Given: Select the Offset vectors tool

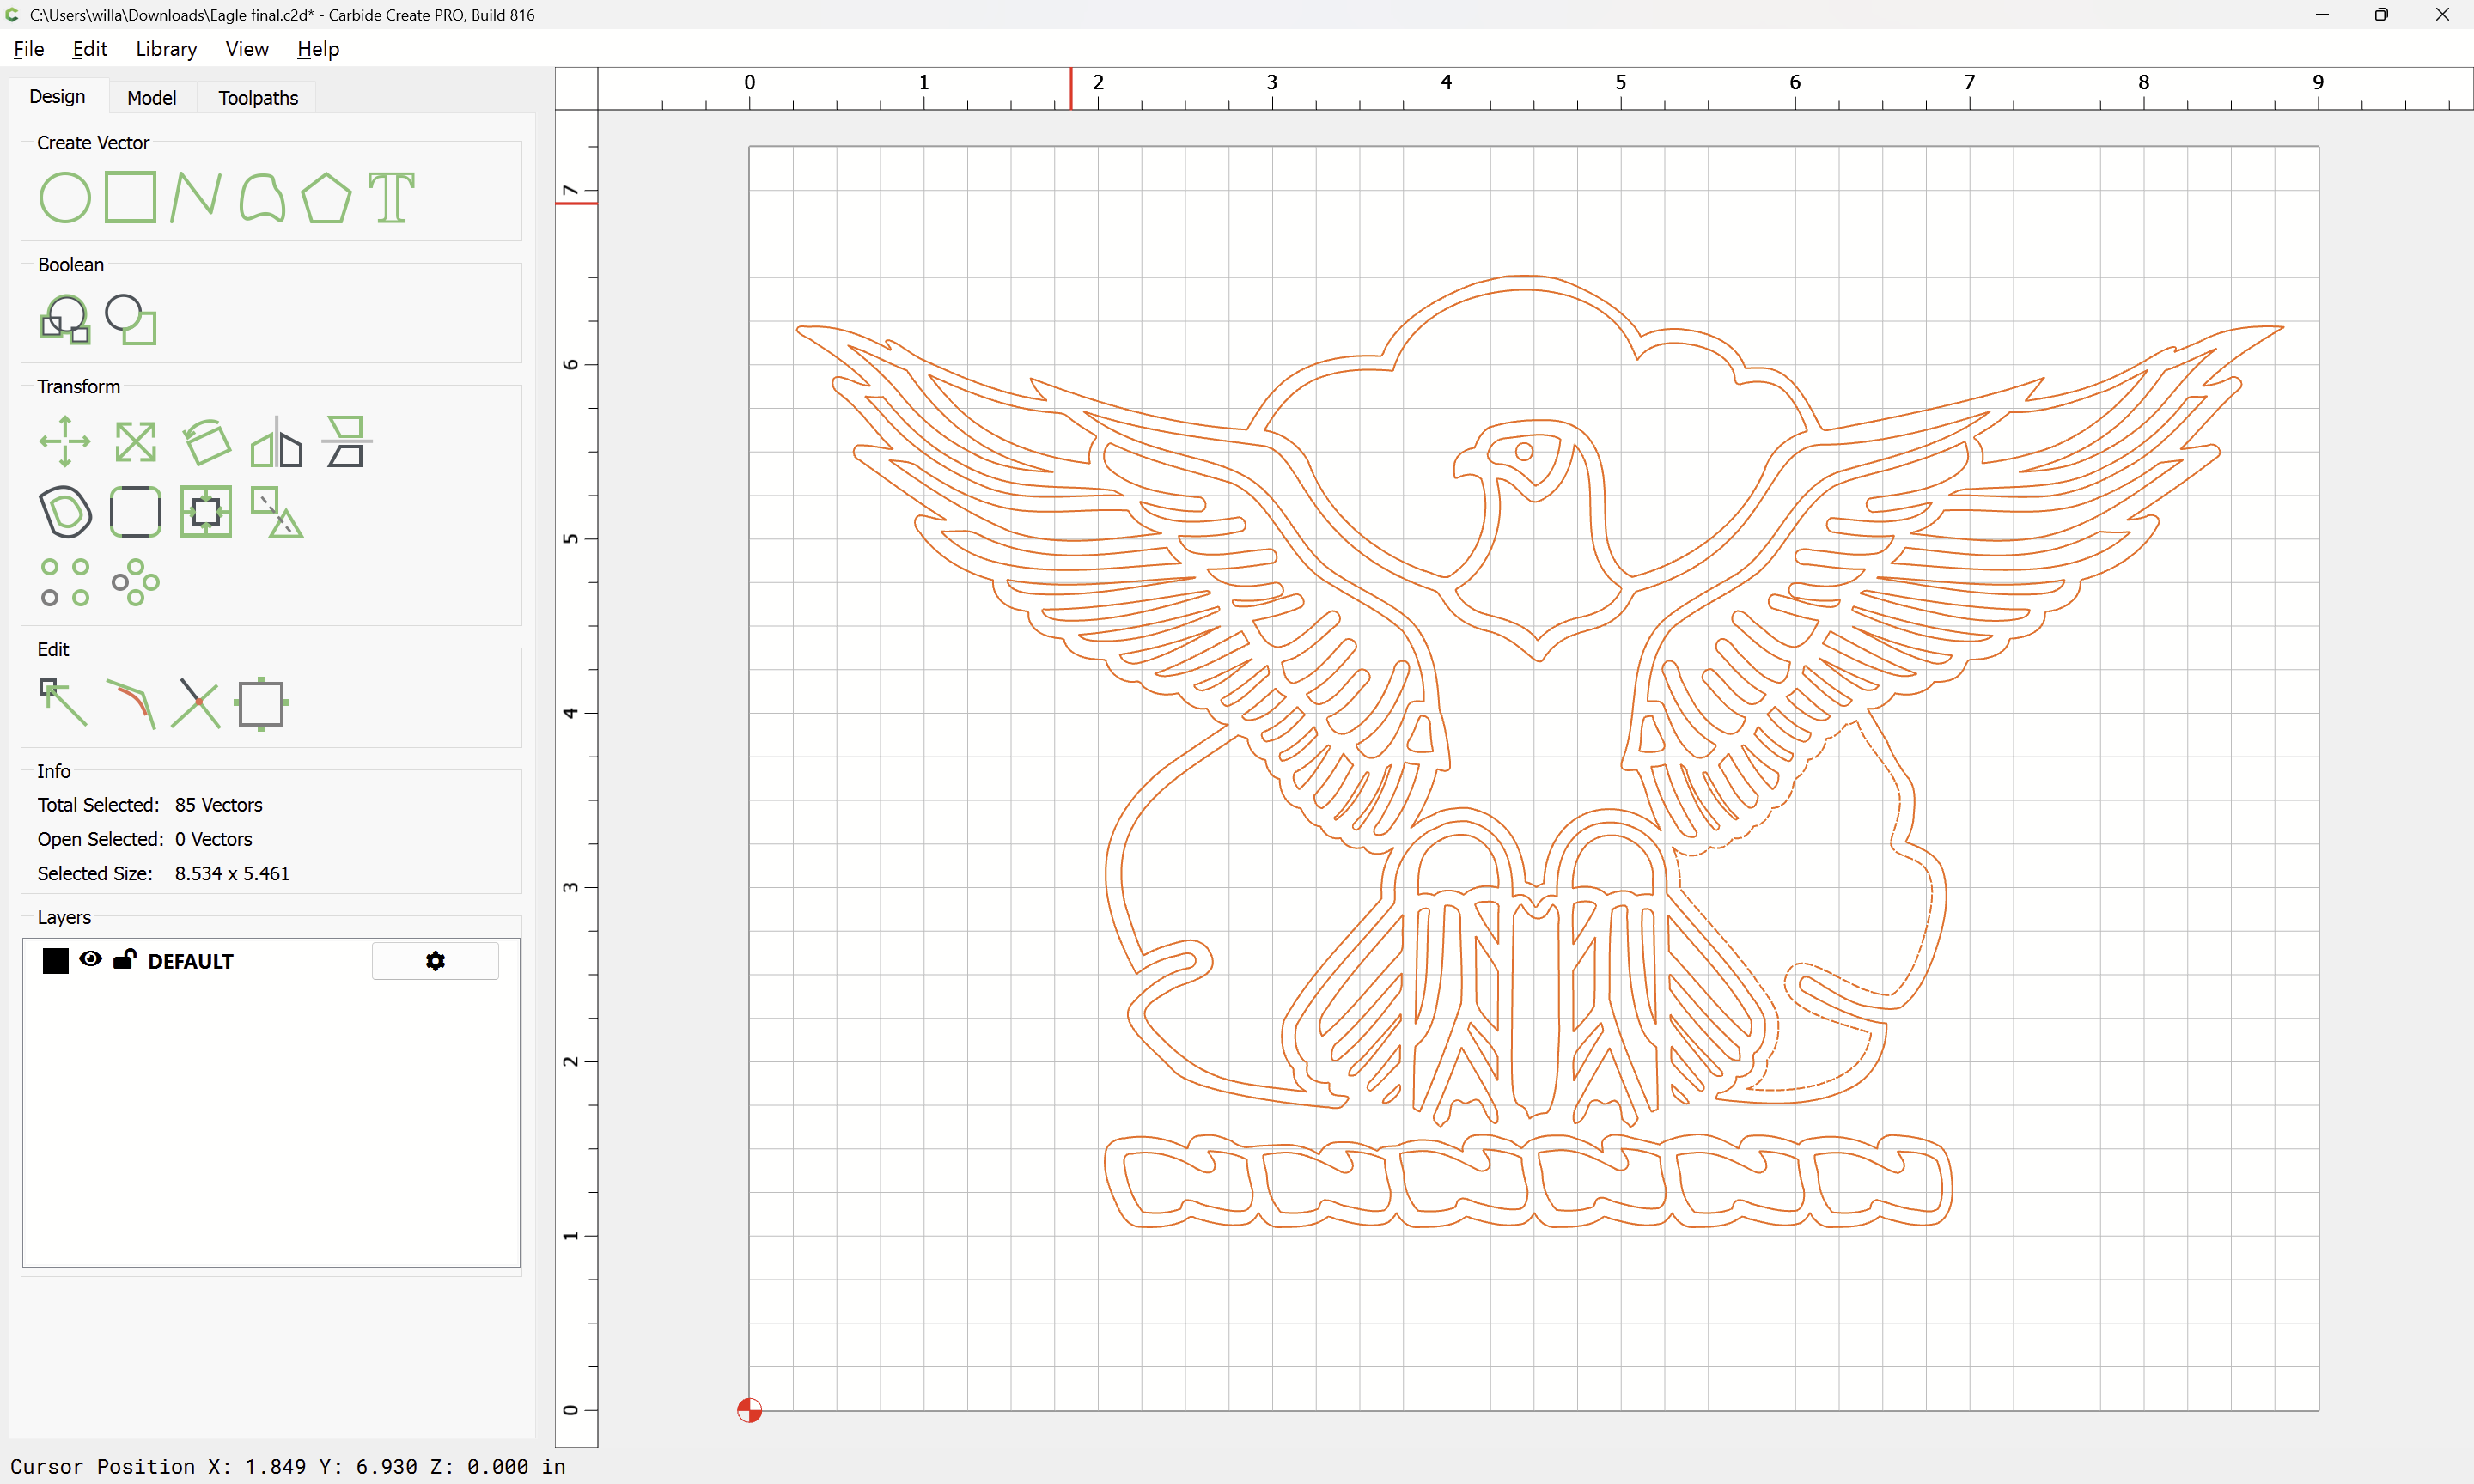Looking at the screenshot, I should click(x=65, y=511).
